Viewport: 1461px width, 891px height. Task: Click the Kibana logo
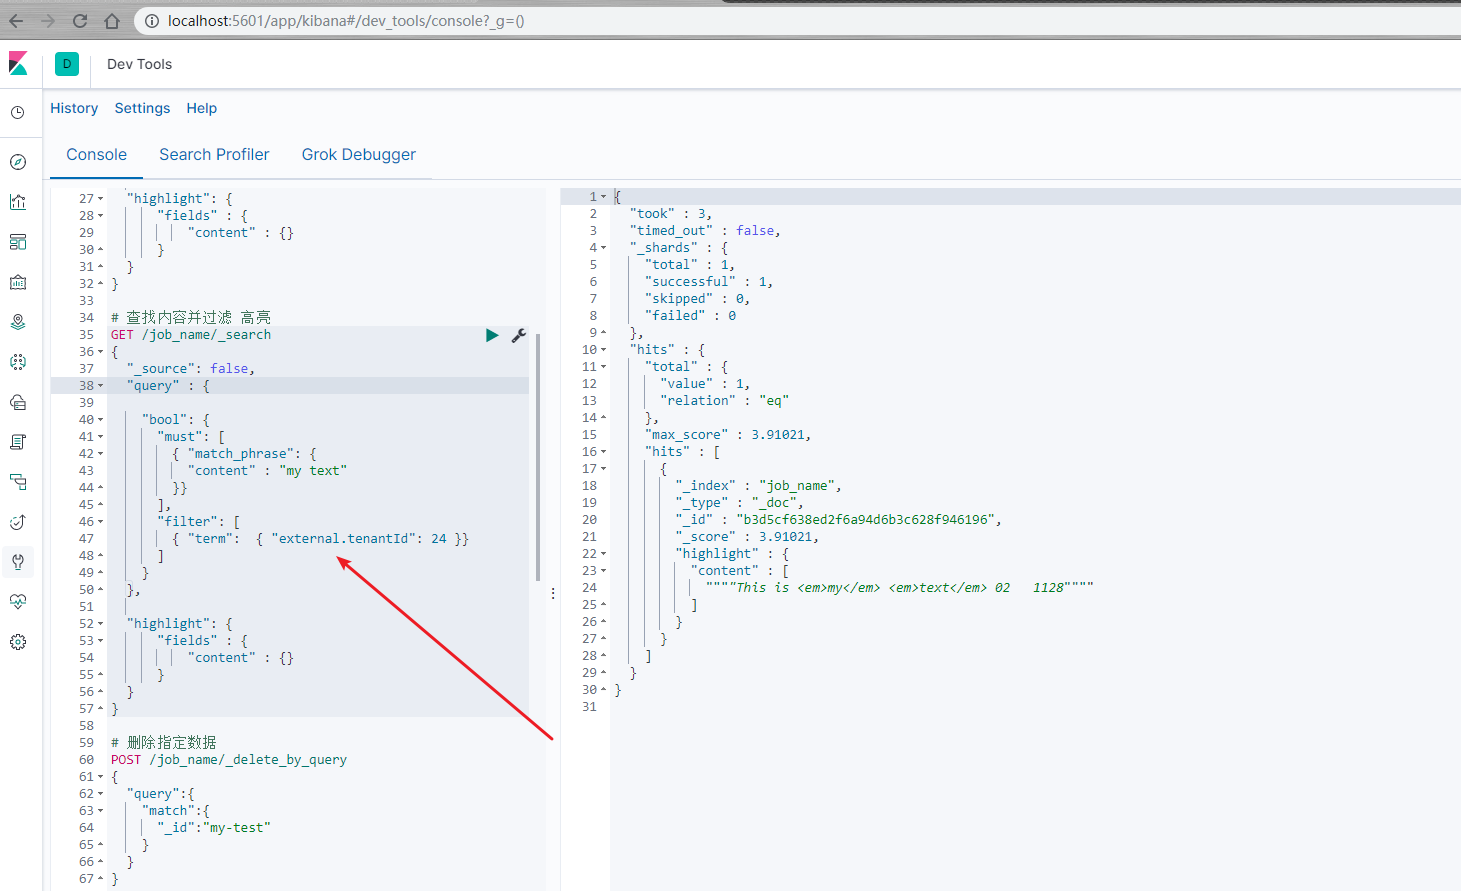pos(19,63)
